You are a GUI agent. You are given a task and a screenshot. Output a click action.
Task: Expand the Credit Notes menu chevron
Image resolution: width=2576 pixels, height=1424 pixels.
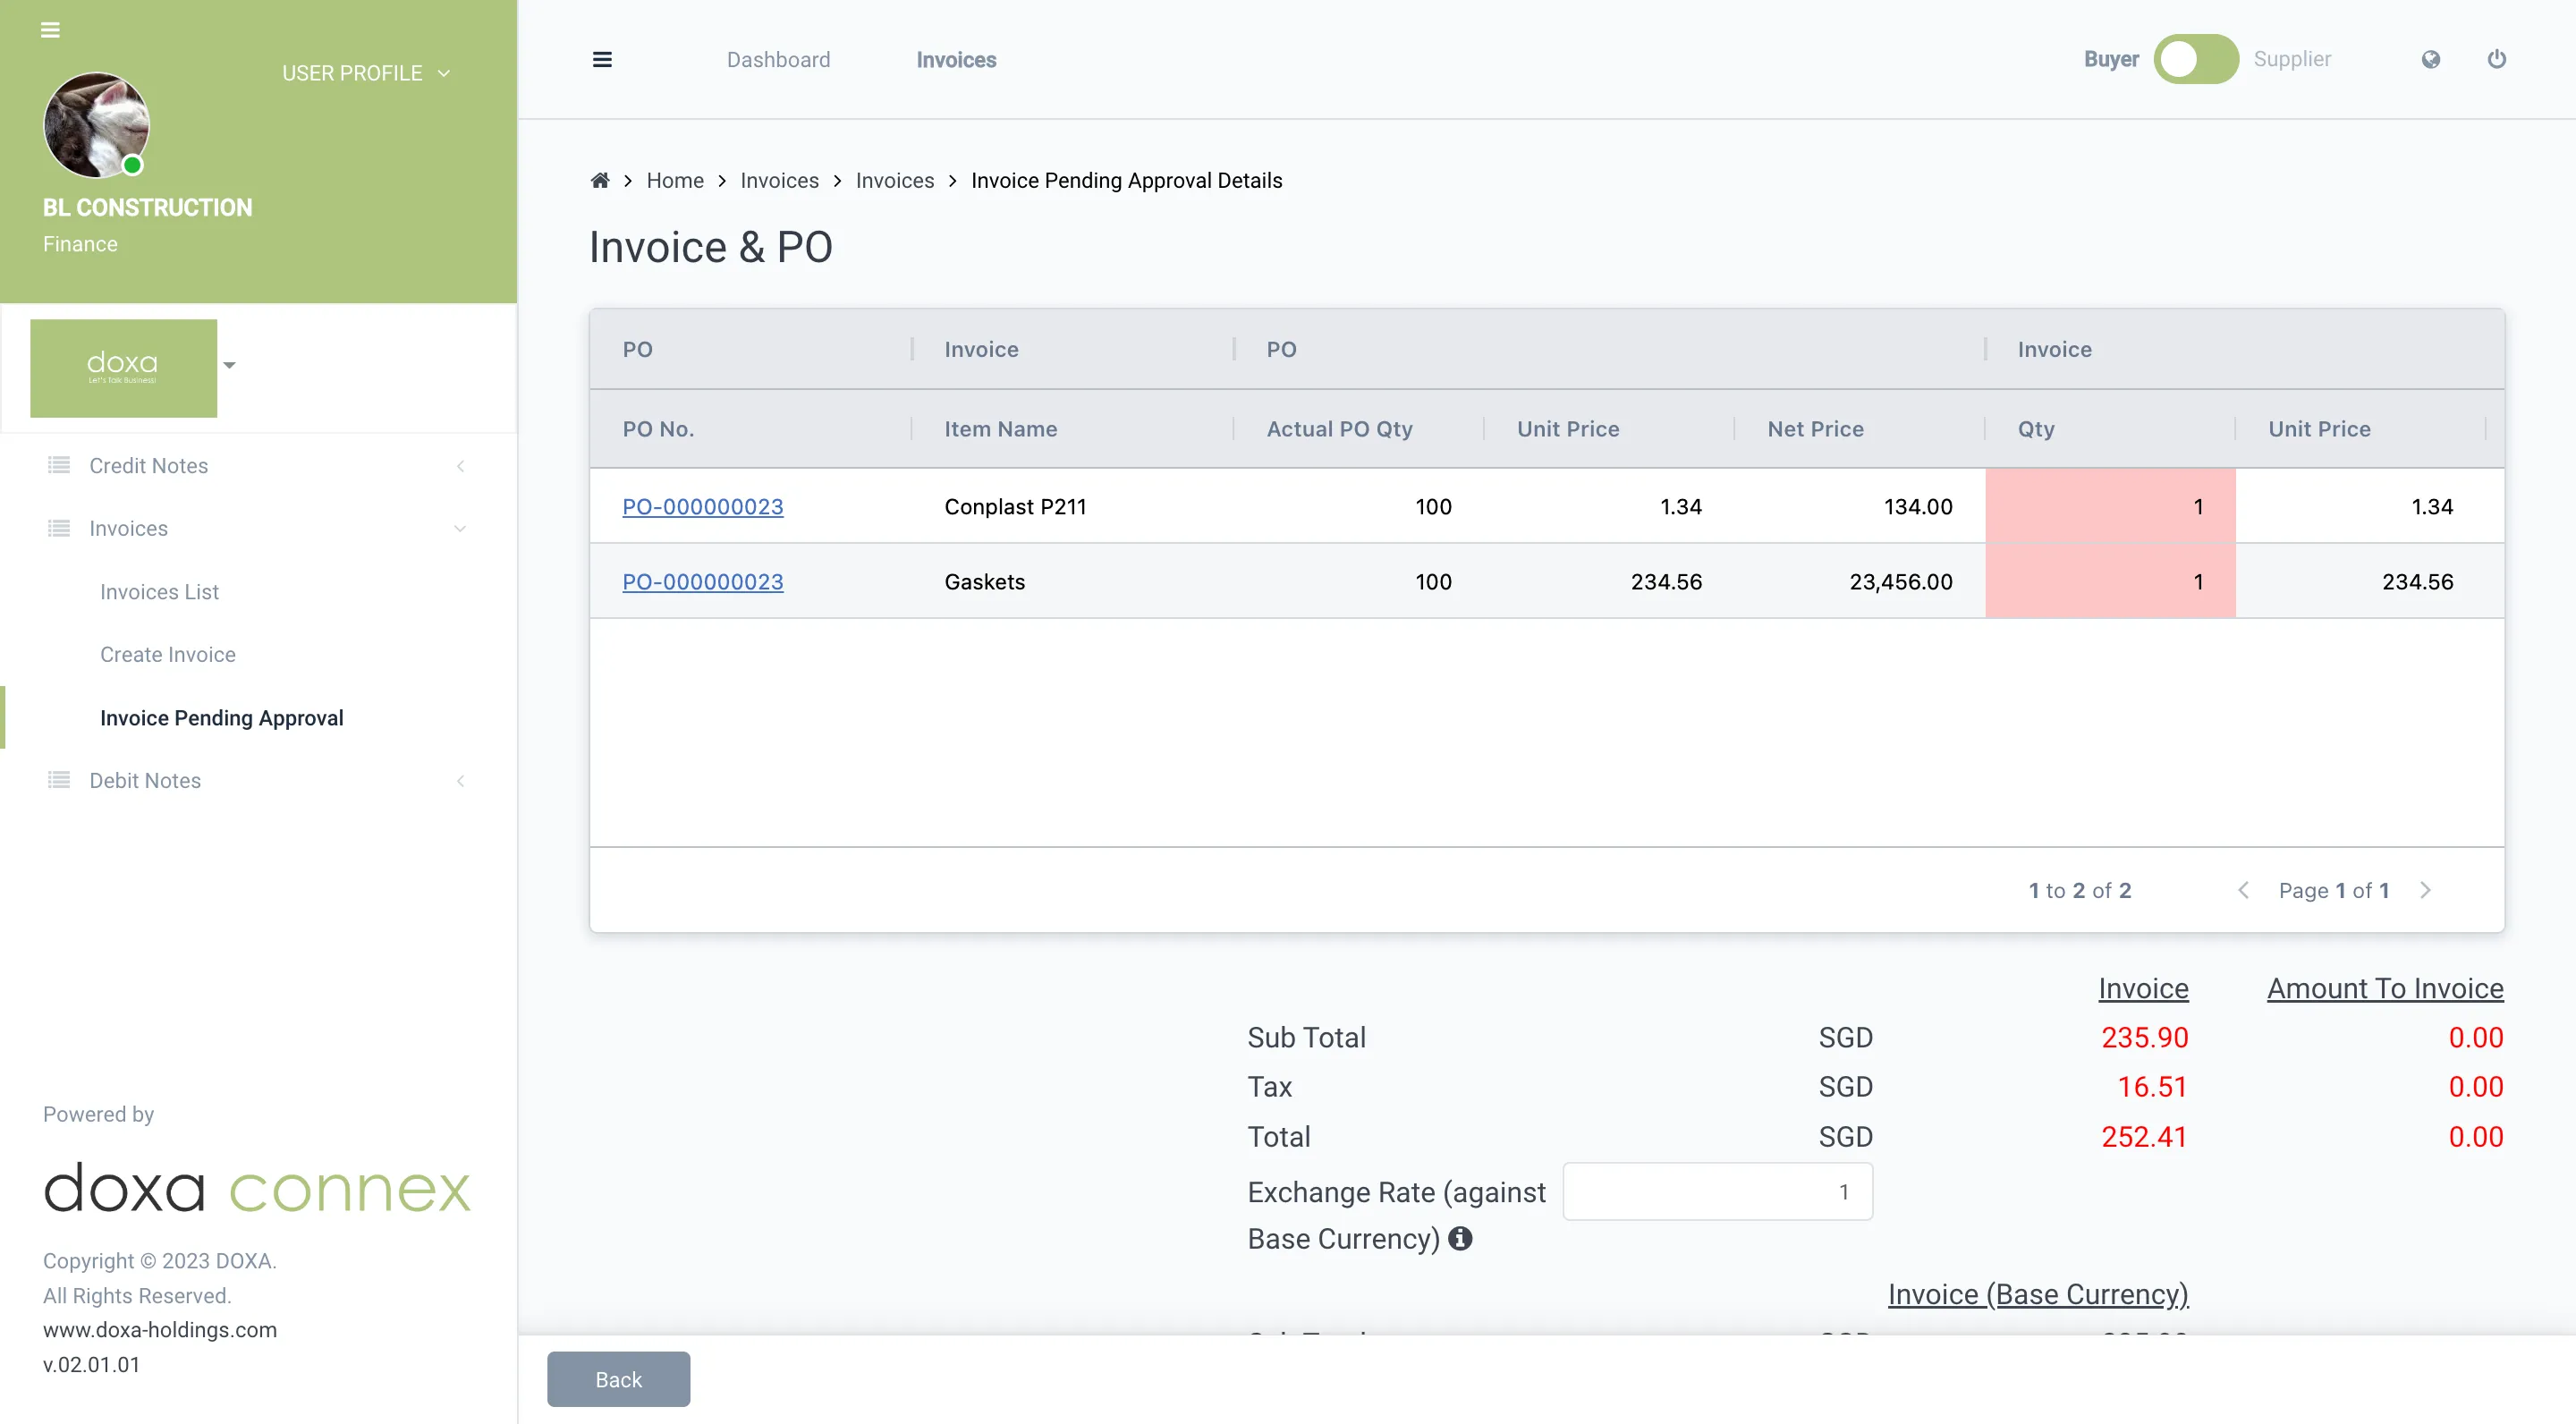460,466
